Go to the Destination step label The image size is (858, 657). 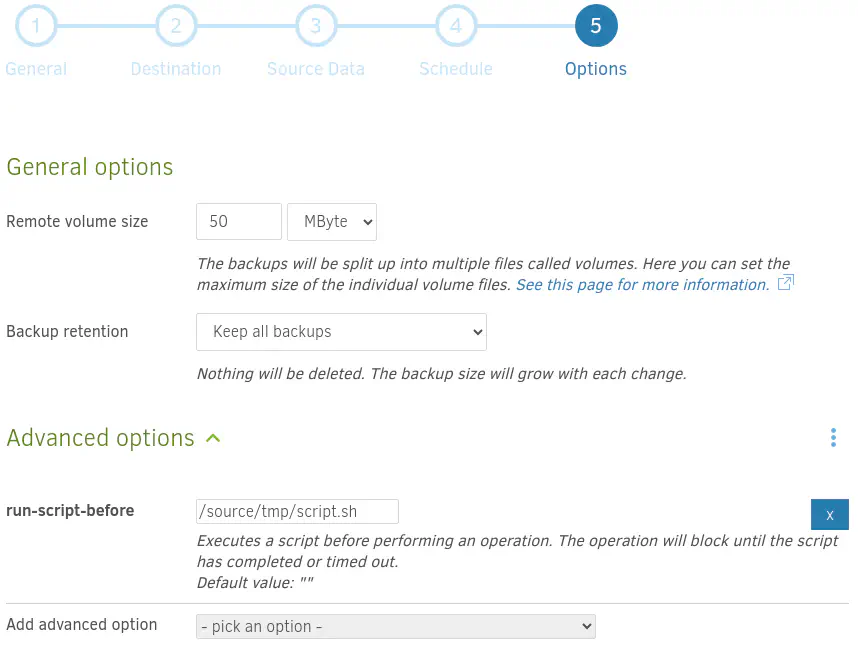click(x=176, y=69)
